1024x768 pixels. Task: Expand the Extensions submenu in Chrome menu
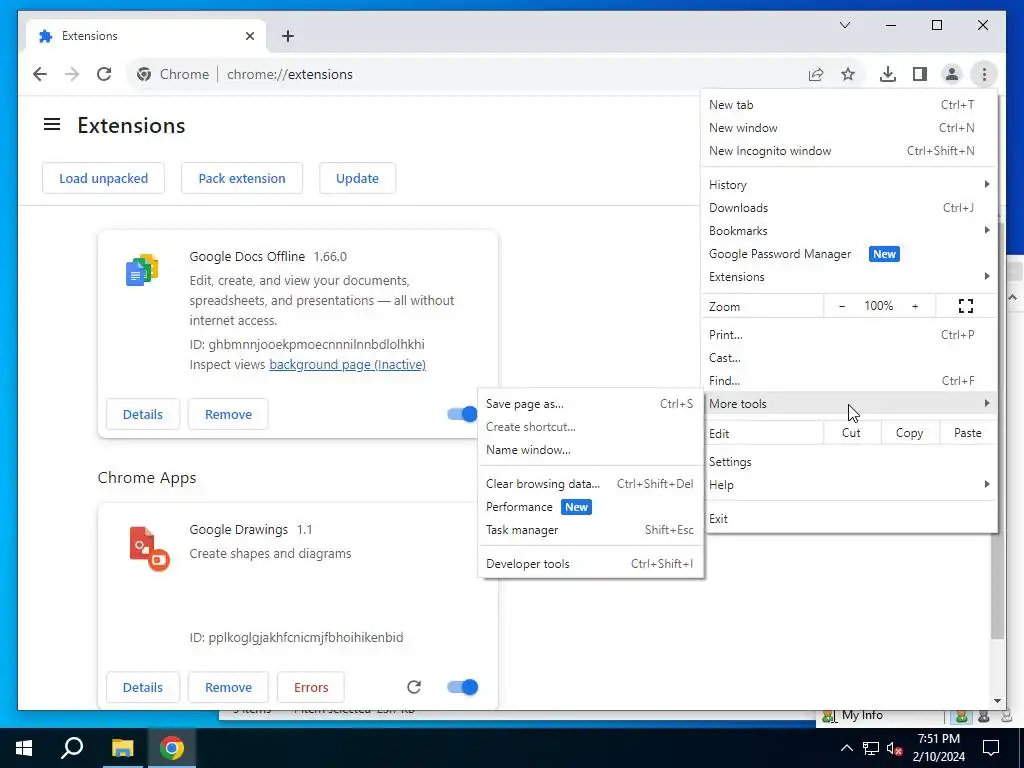tap(850, 277)
